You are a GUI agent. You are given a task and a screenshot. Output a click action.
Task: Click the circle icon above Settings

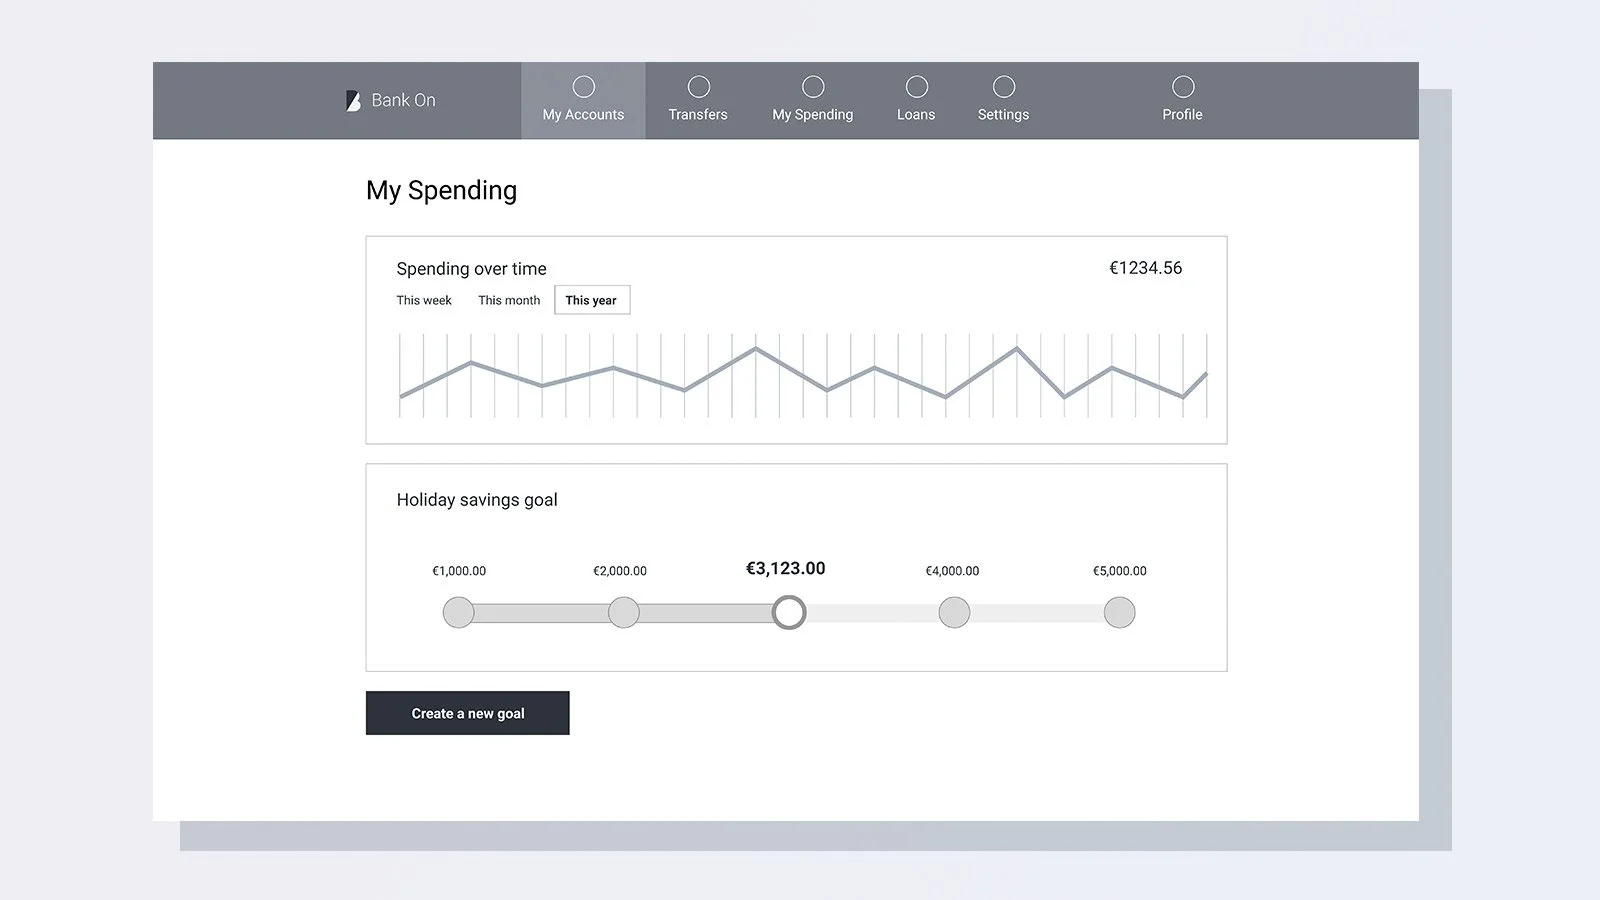(1004, 87)
